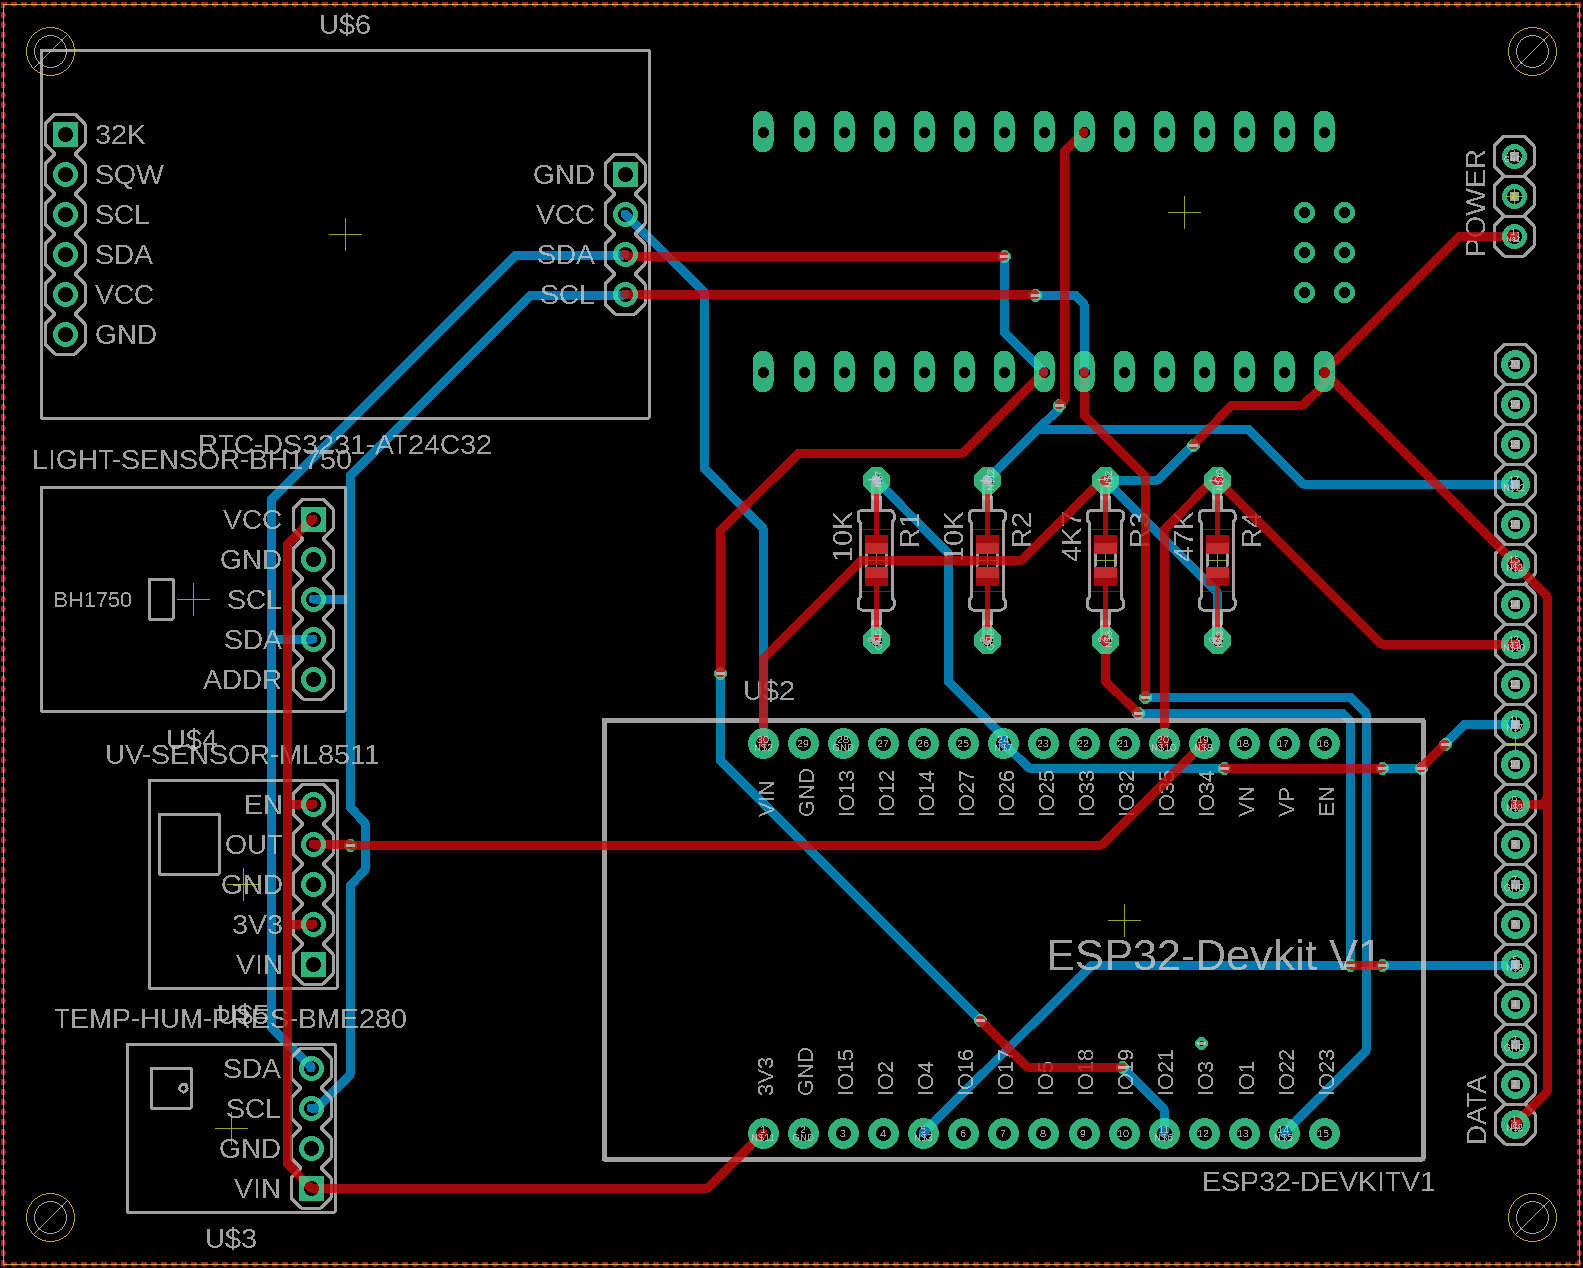Image resolution: width=1583 pixels, height=1268 pixels.
Task: Select the IO15 pin label on the ESP32
Action: [846, 1072]
